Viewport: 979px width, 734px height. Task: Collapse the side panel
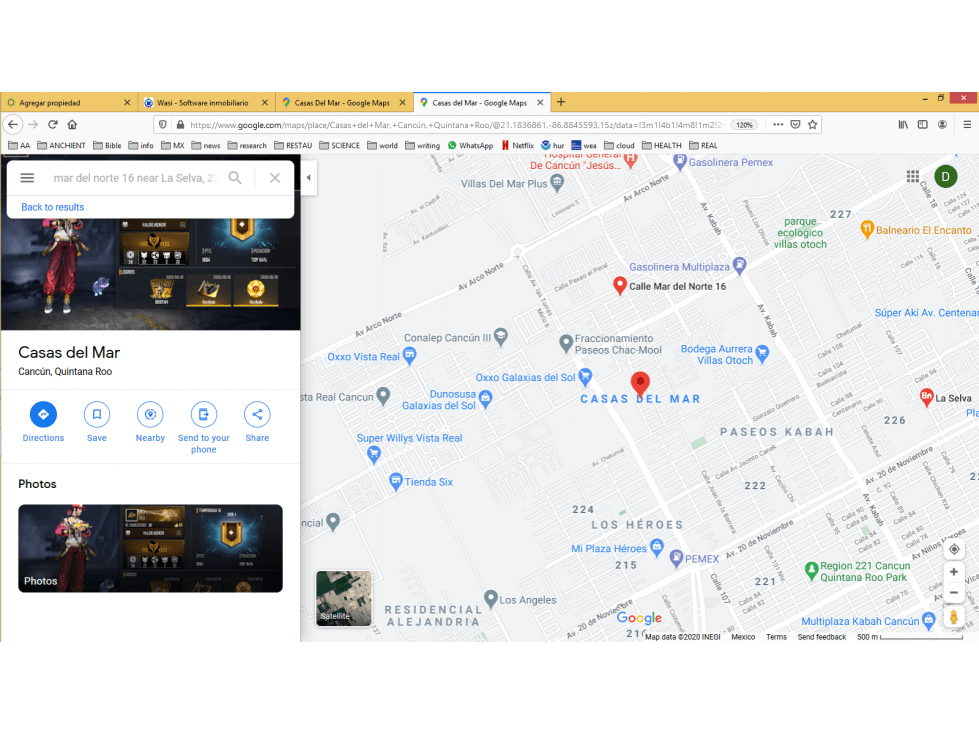[x=308, y=178]
